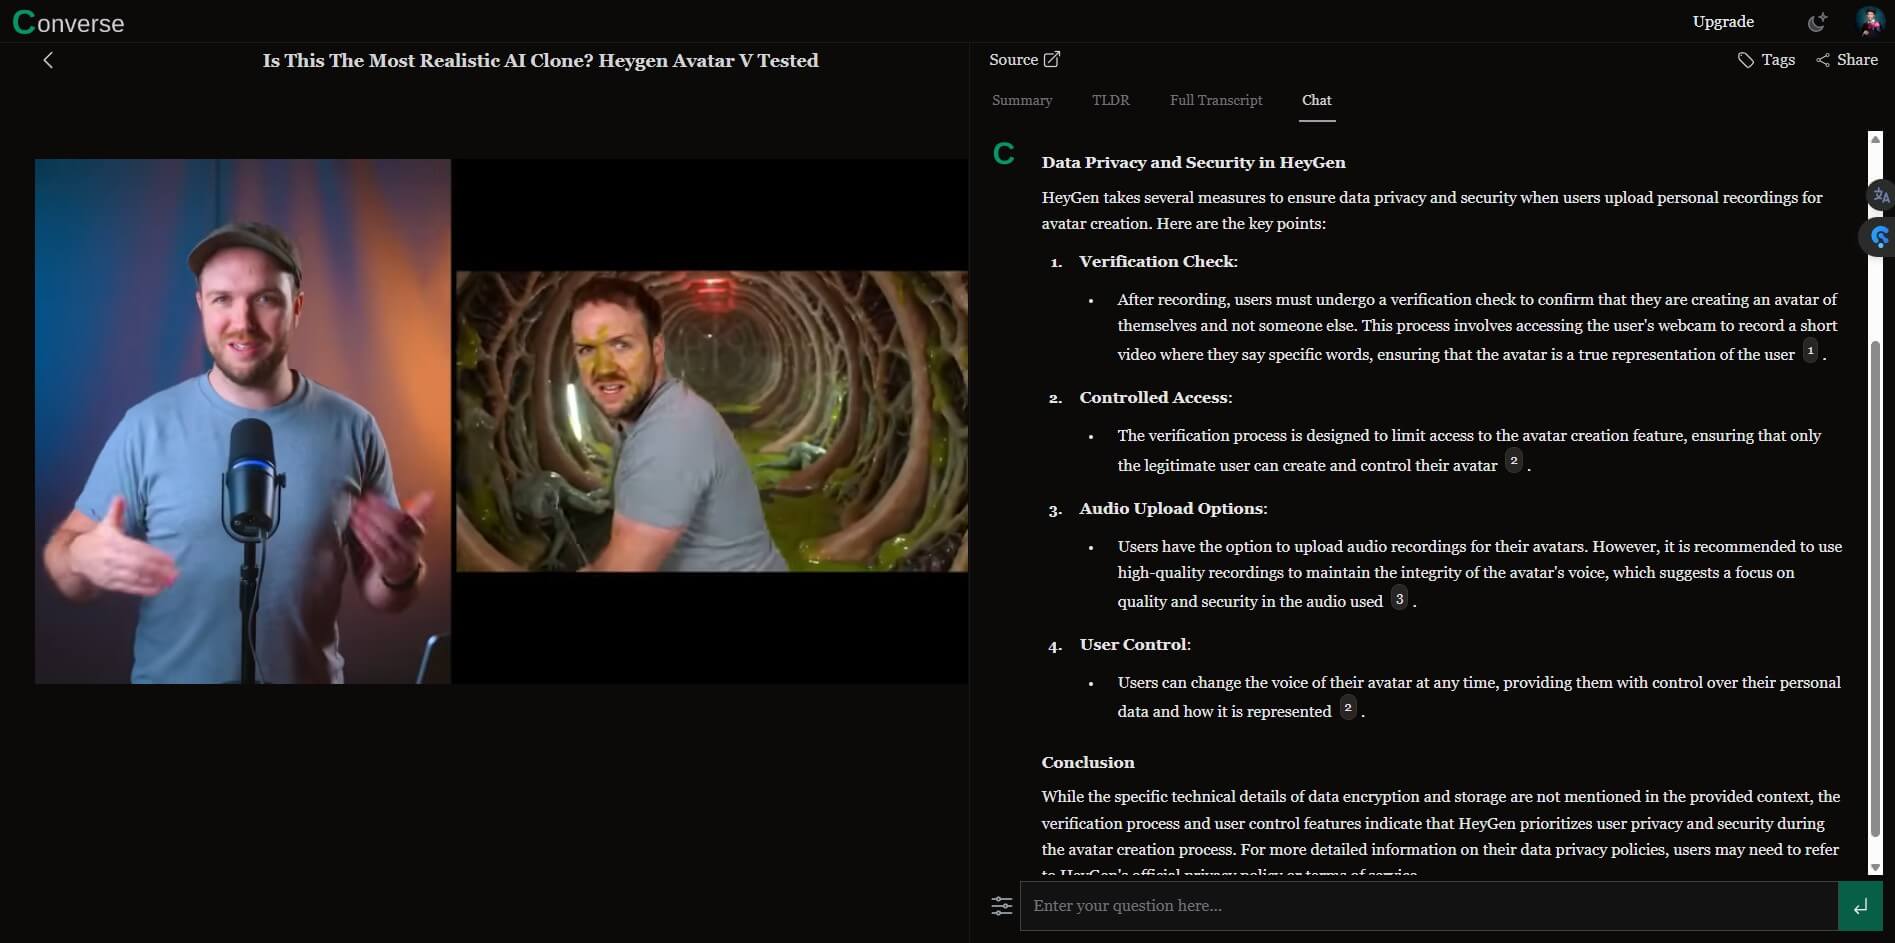Switch to the TLDR tab
Viewport: 1895px width, 943px height.
pyautogui.click(x=1111, y=100)
